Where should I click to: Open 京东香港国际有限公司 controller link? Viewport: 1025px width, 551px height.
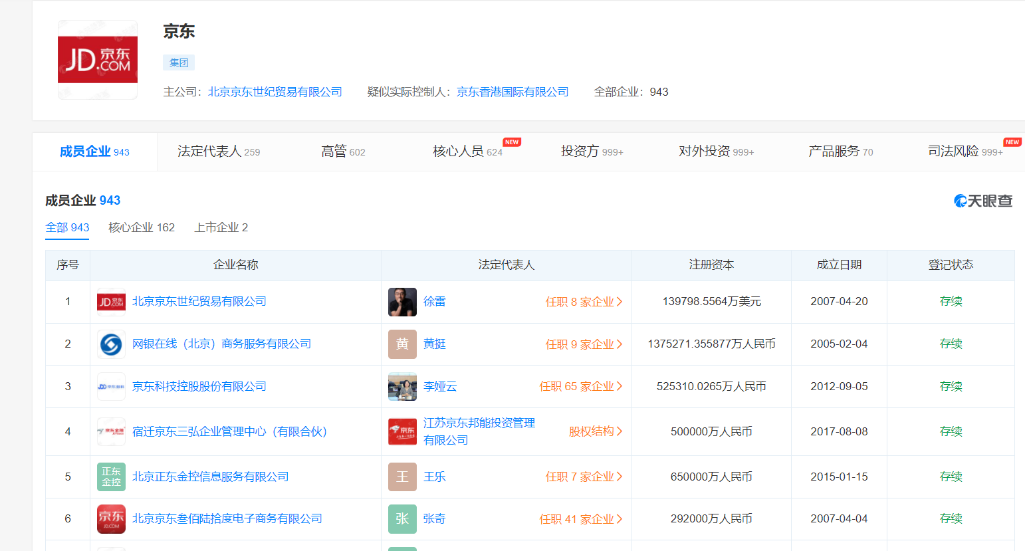pyautogui.click(x=512, y=92)
